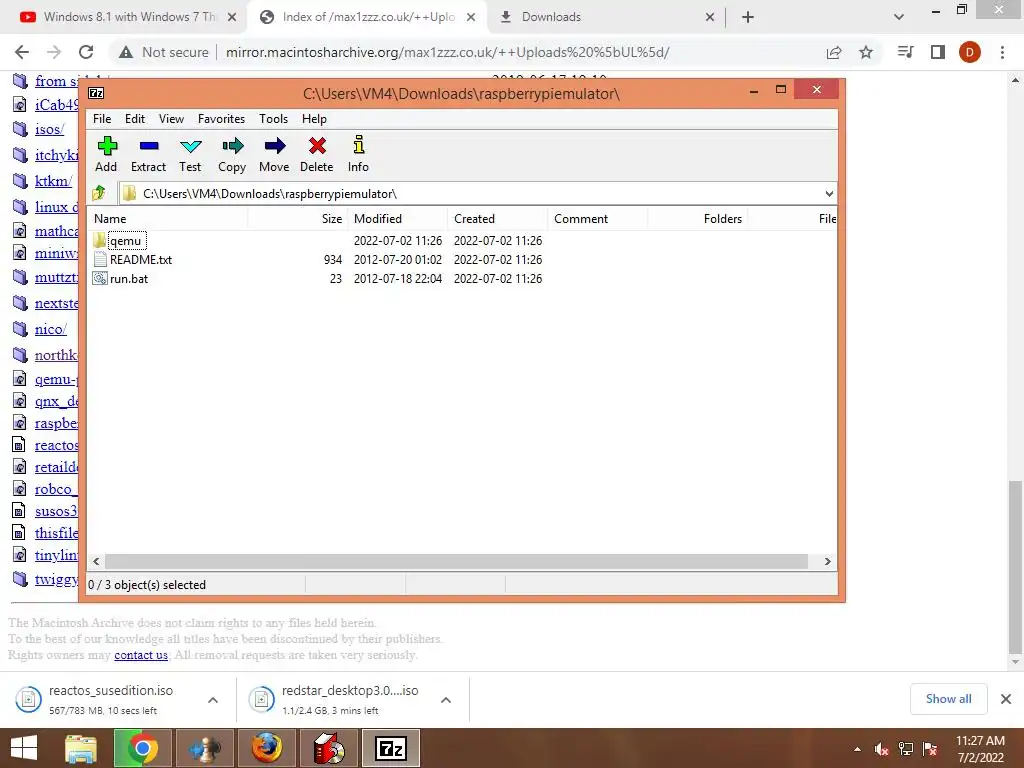The height and width of the screenshot is (768, 1024).
Task: Reload the Chrome page
Action: pyautogui.click(x=86, y=52)
